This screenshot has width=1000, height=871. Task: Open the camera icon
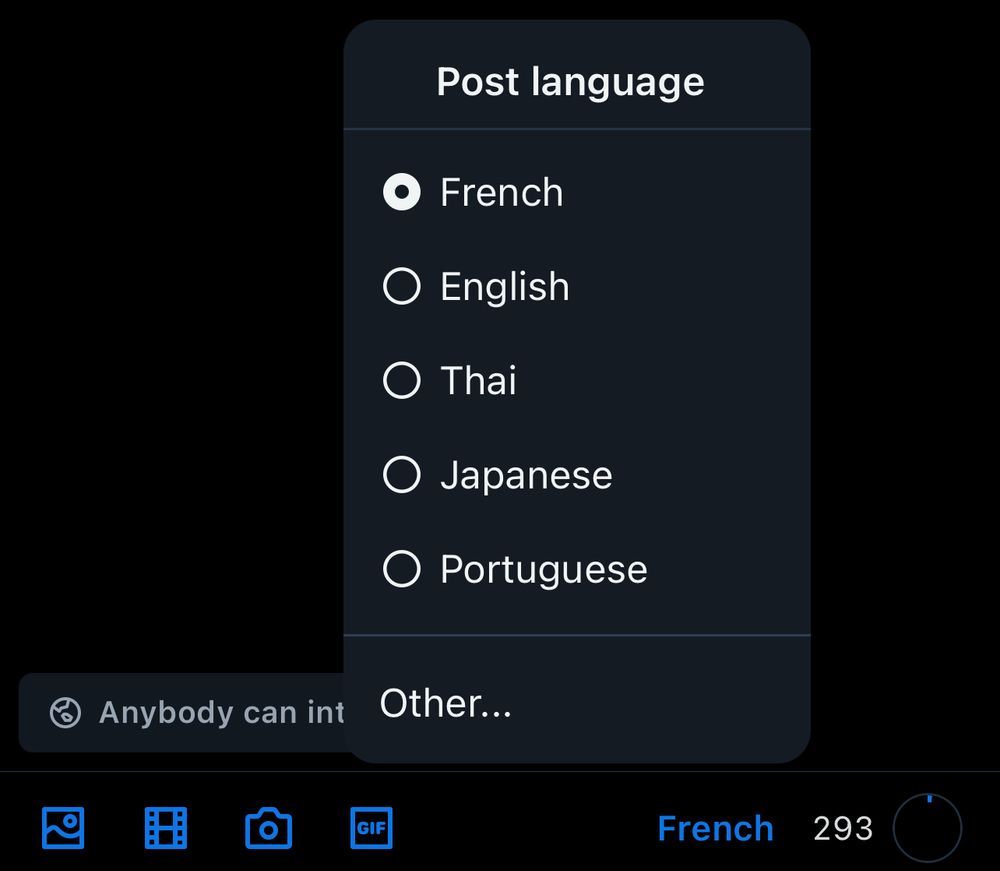267,828
